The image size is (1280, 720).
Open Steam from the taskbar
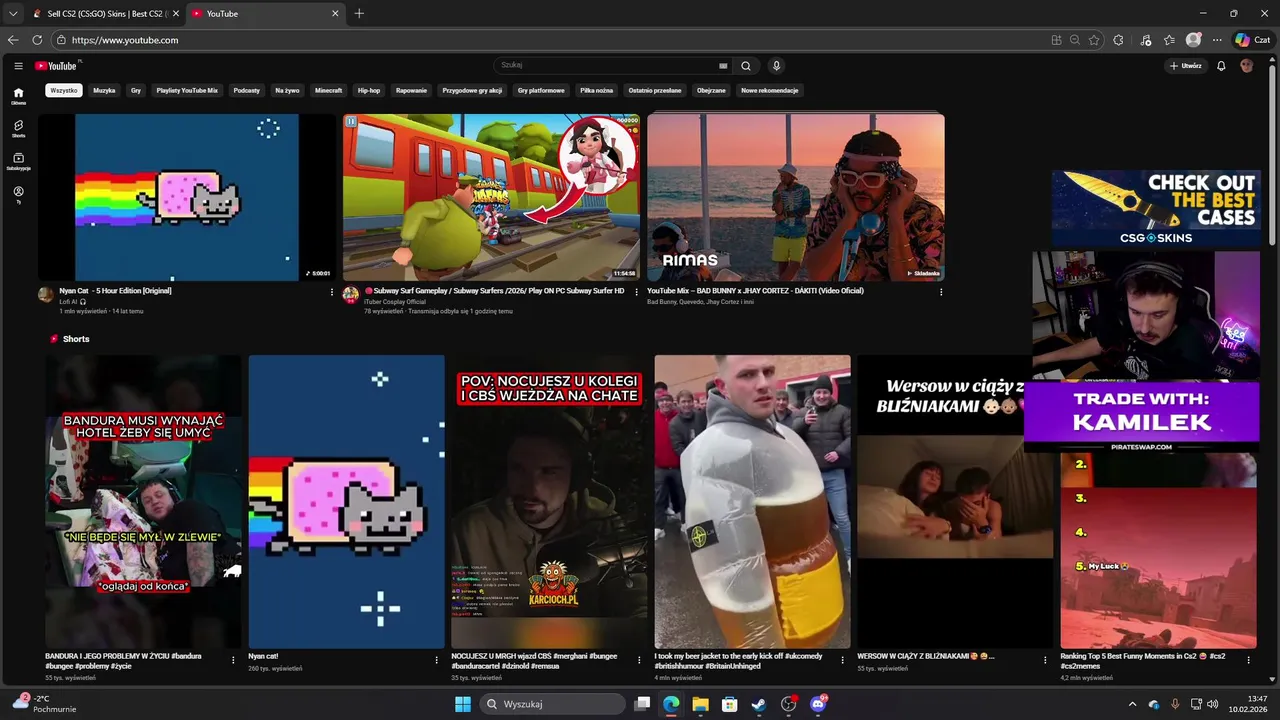click(759, 704)
